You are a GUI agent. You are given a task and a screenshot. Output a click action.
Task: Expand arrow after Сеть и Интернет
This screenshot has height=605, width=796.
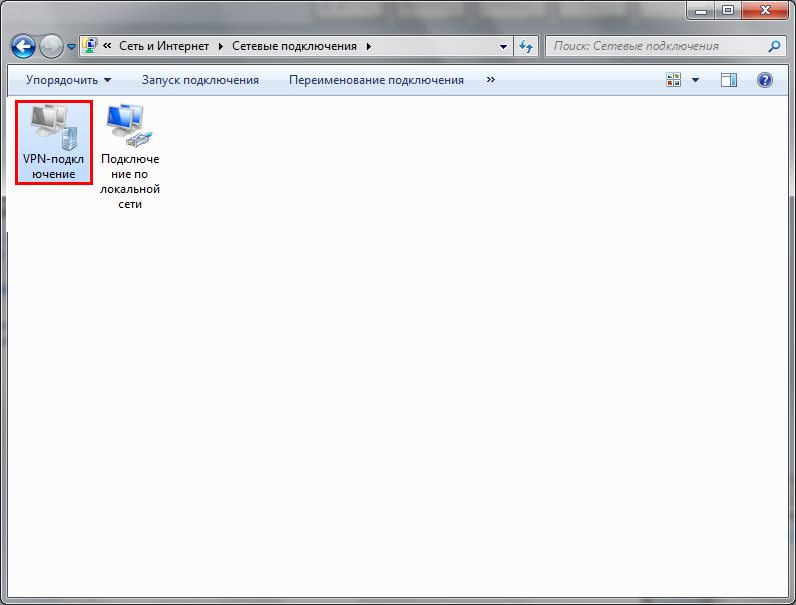[x=221, y=46]
